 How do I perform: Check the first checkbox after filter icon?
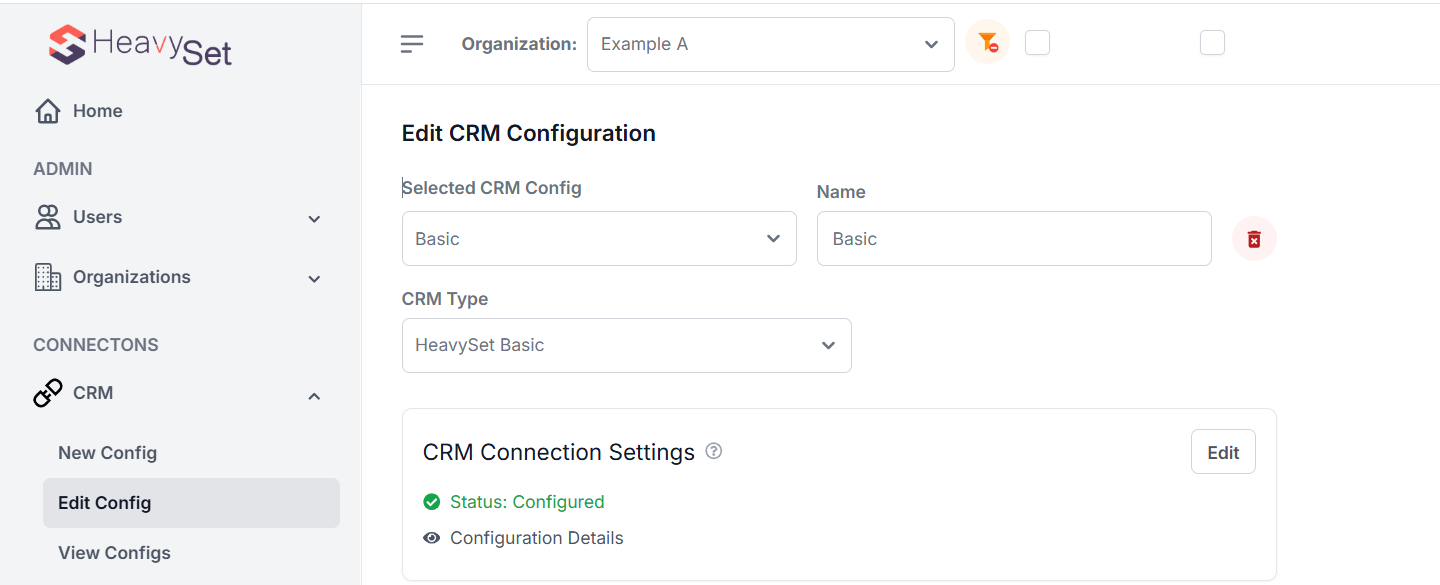click(1037, 43)
